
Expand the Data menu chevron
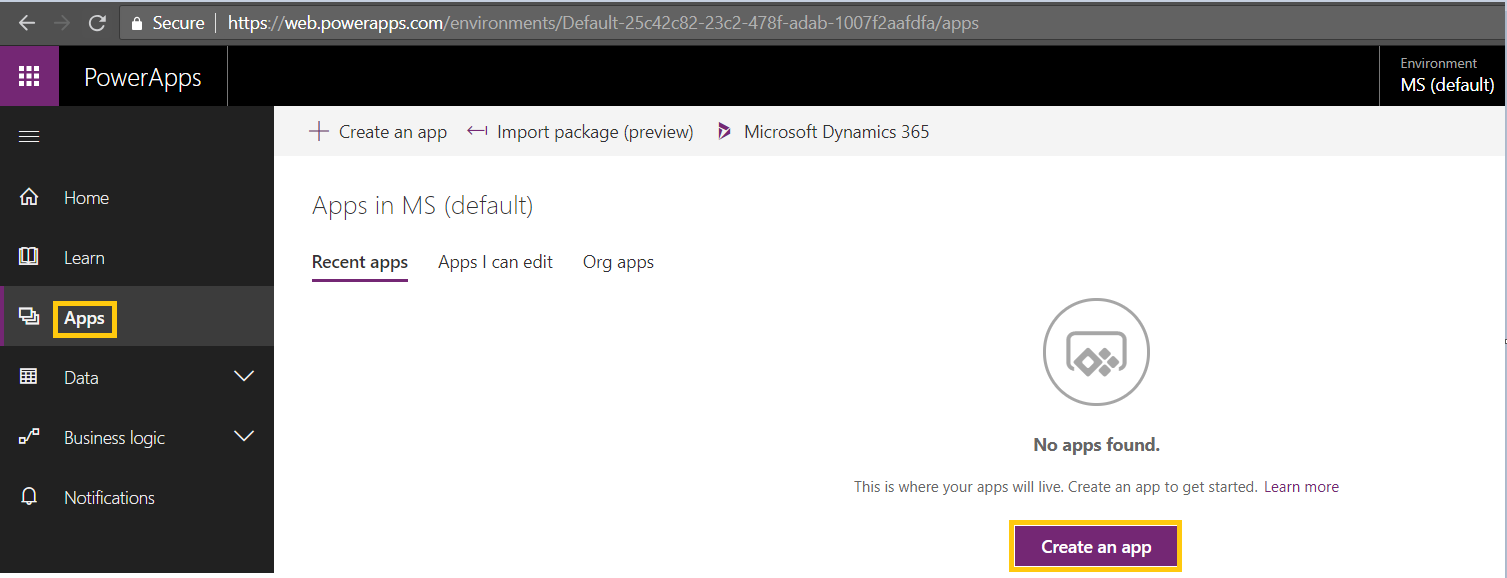click(244, 376)
